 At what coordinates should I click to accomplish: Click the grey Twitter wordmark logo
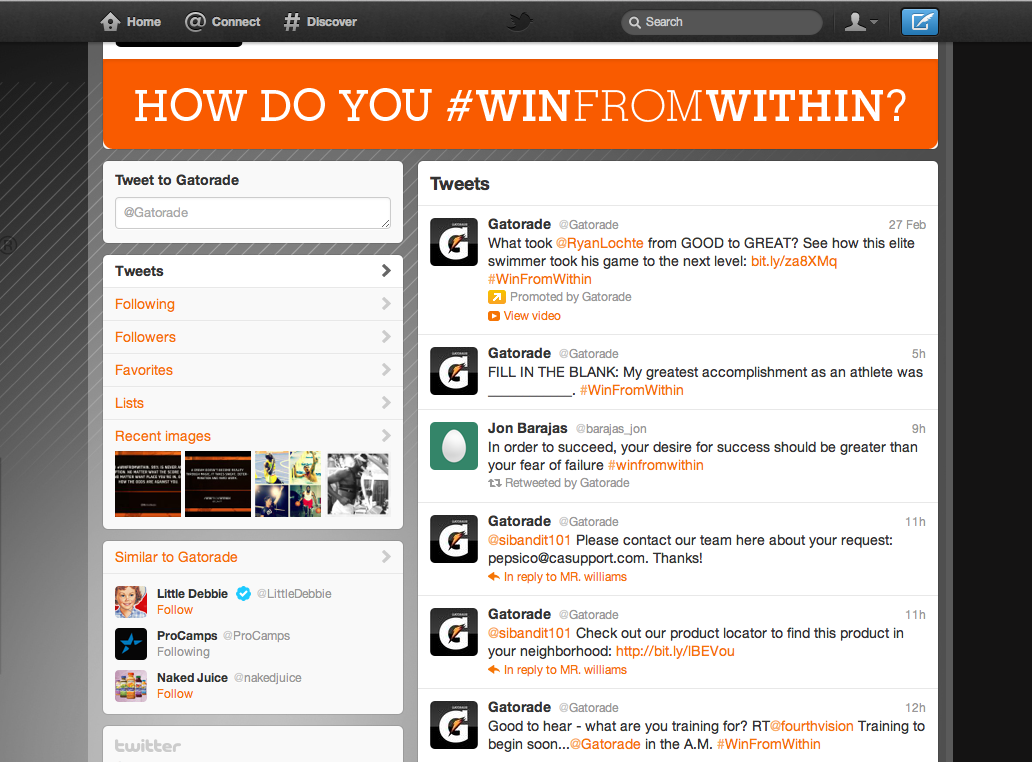tap(148, 746)
